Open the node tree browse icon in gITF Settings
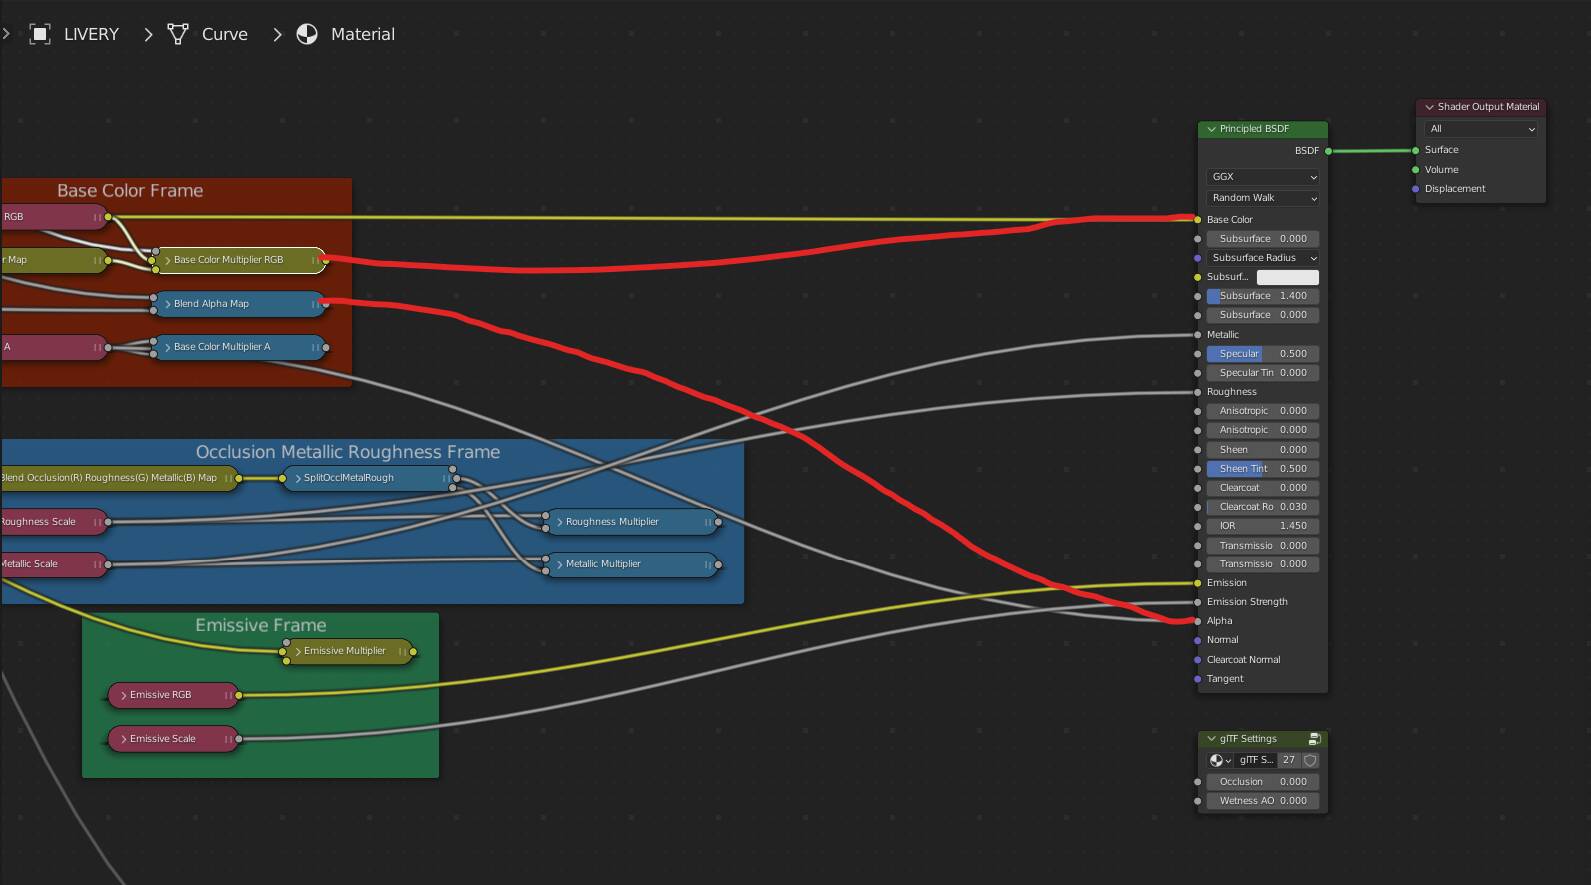 [1220, 760]
